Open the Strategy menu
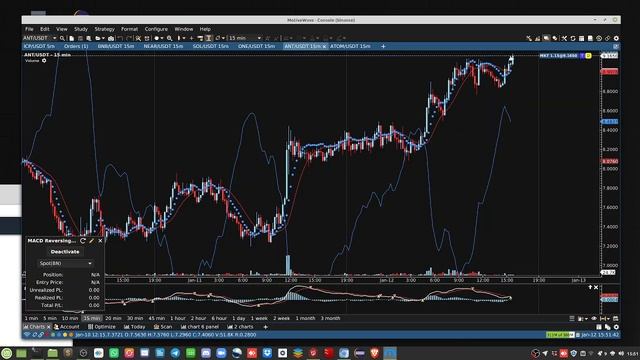 (x=104, y=29)
